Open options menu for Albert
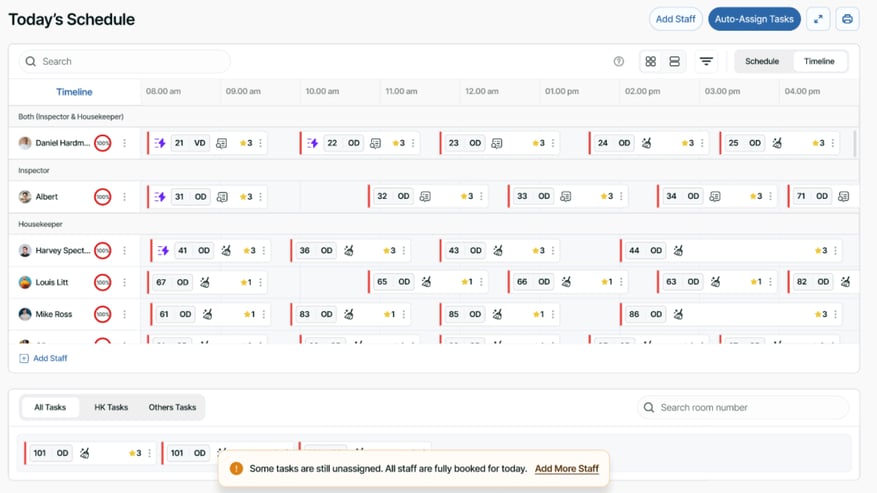 pos(125,197)
